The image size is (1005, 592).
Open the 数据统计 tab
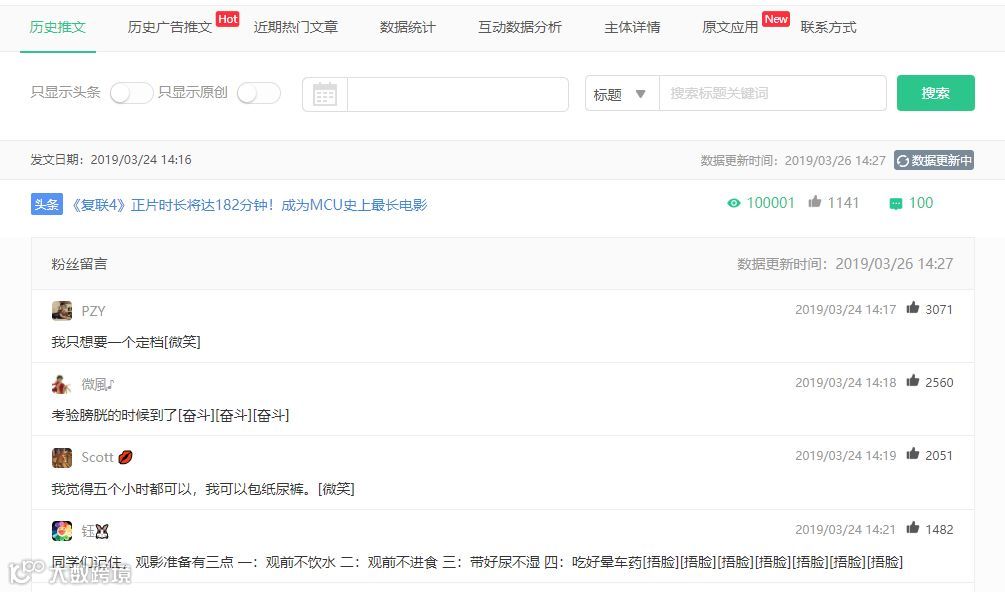coord(408,27)
